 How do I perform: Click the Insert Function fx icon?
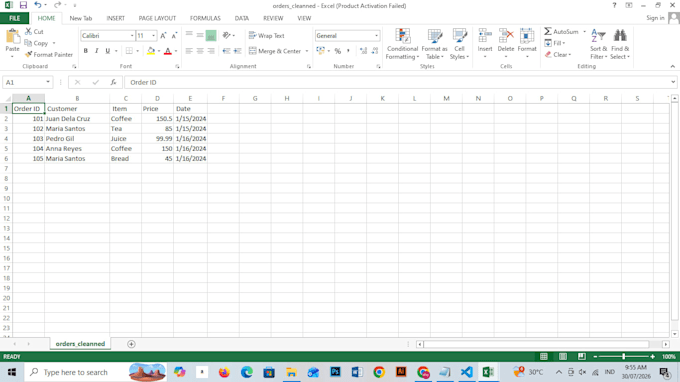pos(113,82)
